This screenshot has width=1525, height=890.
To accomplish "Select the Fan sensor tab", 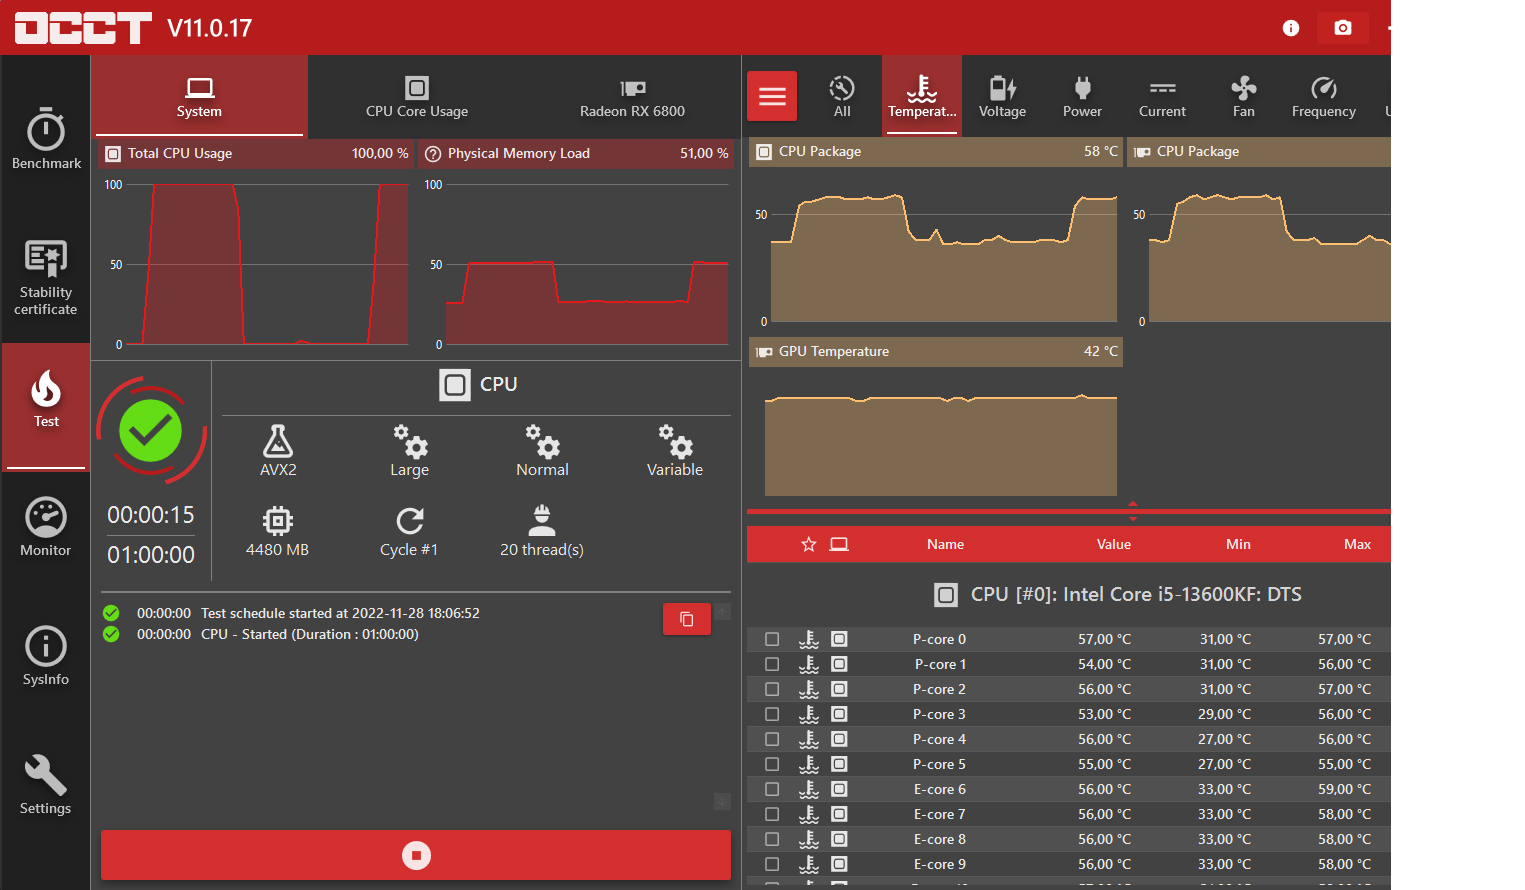I will point(1243,97).
